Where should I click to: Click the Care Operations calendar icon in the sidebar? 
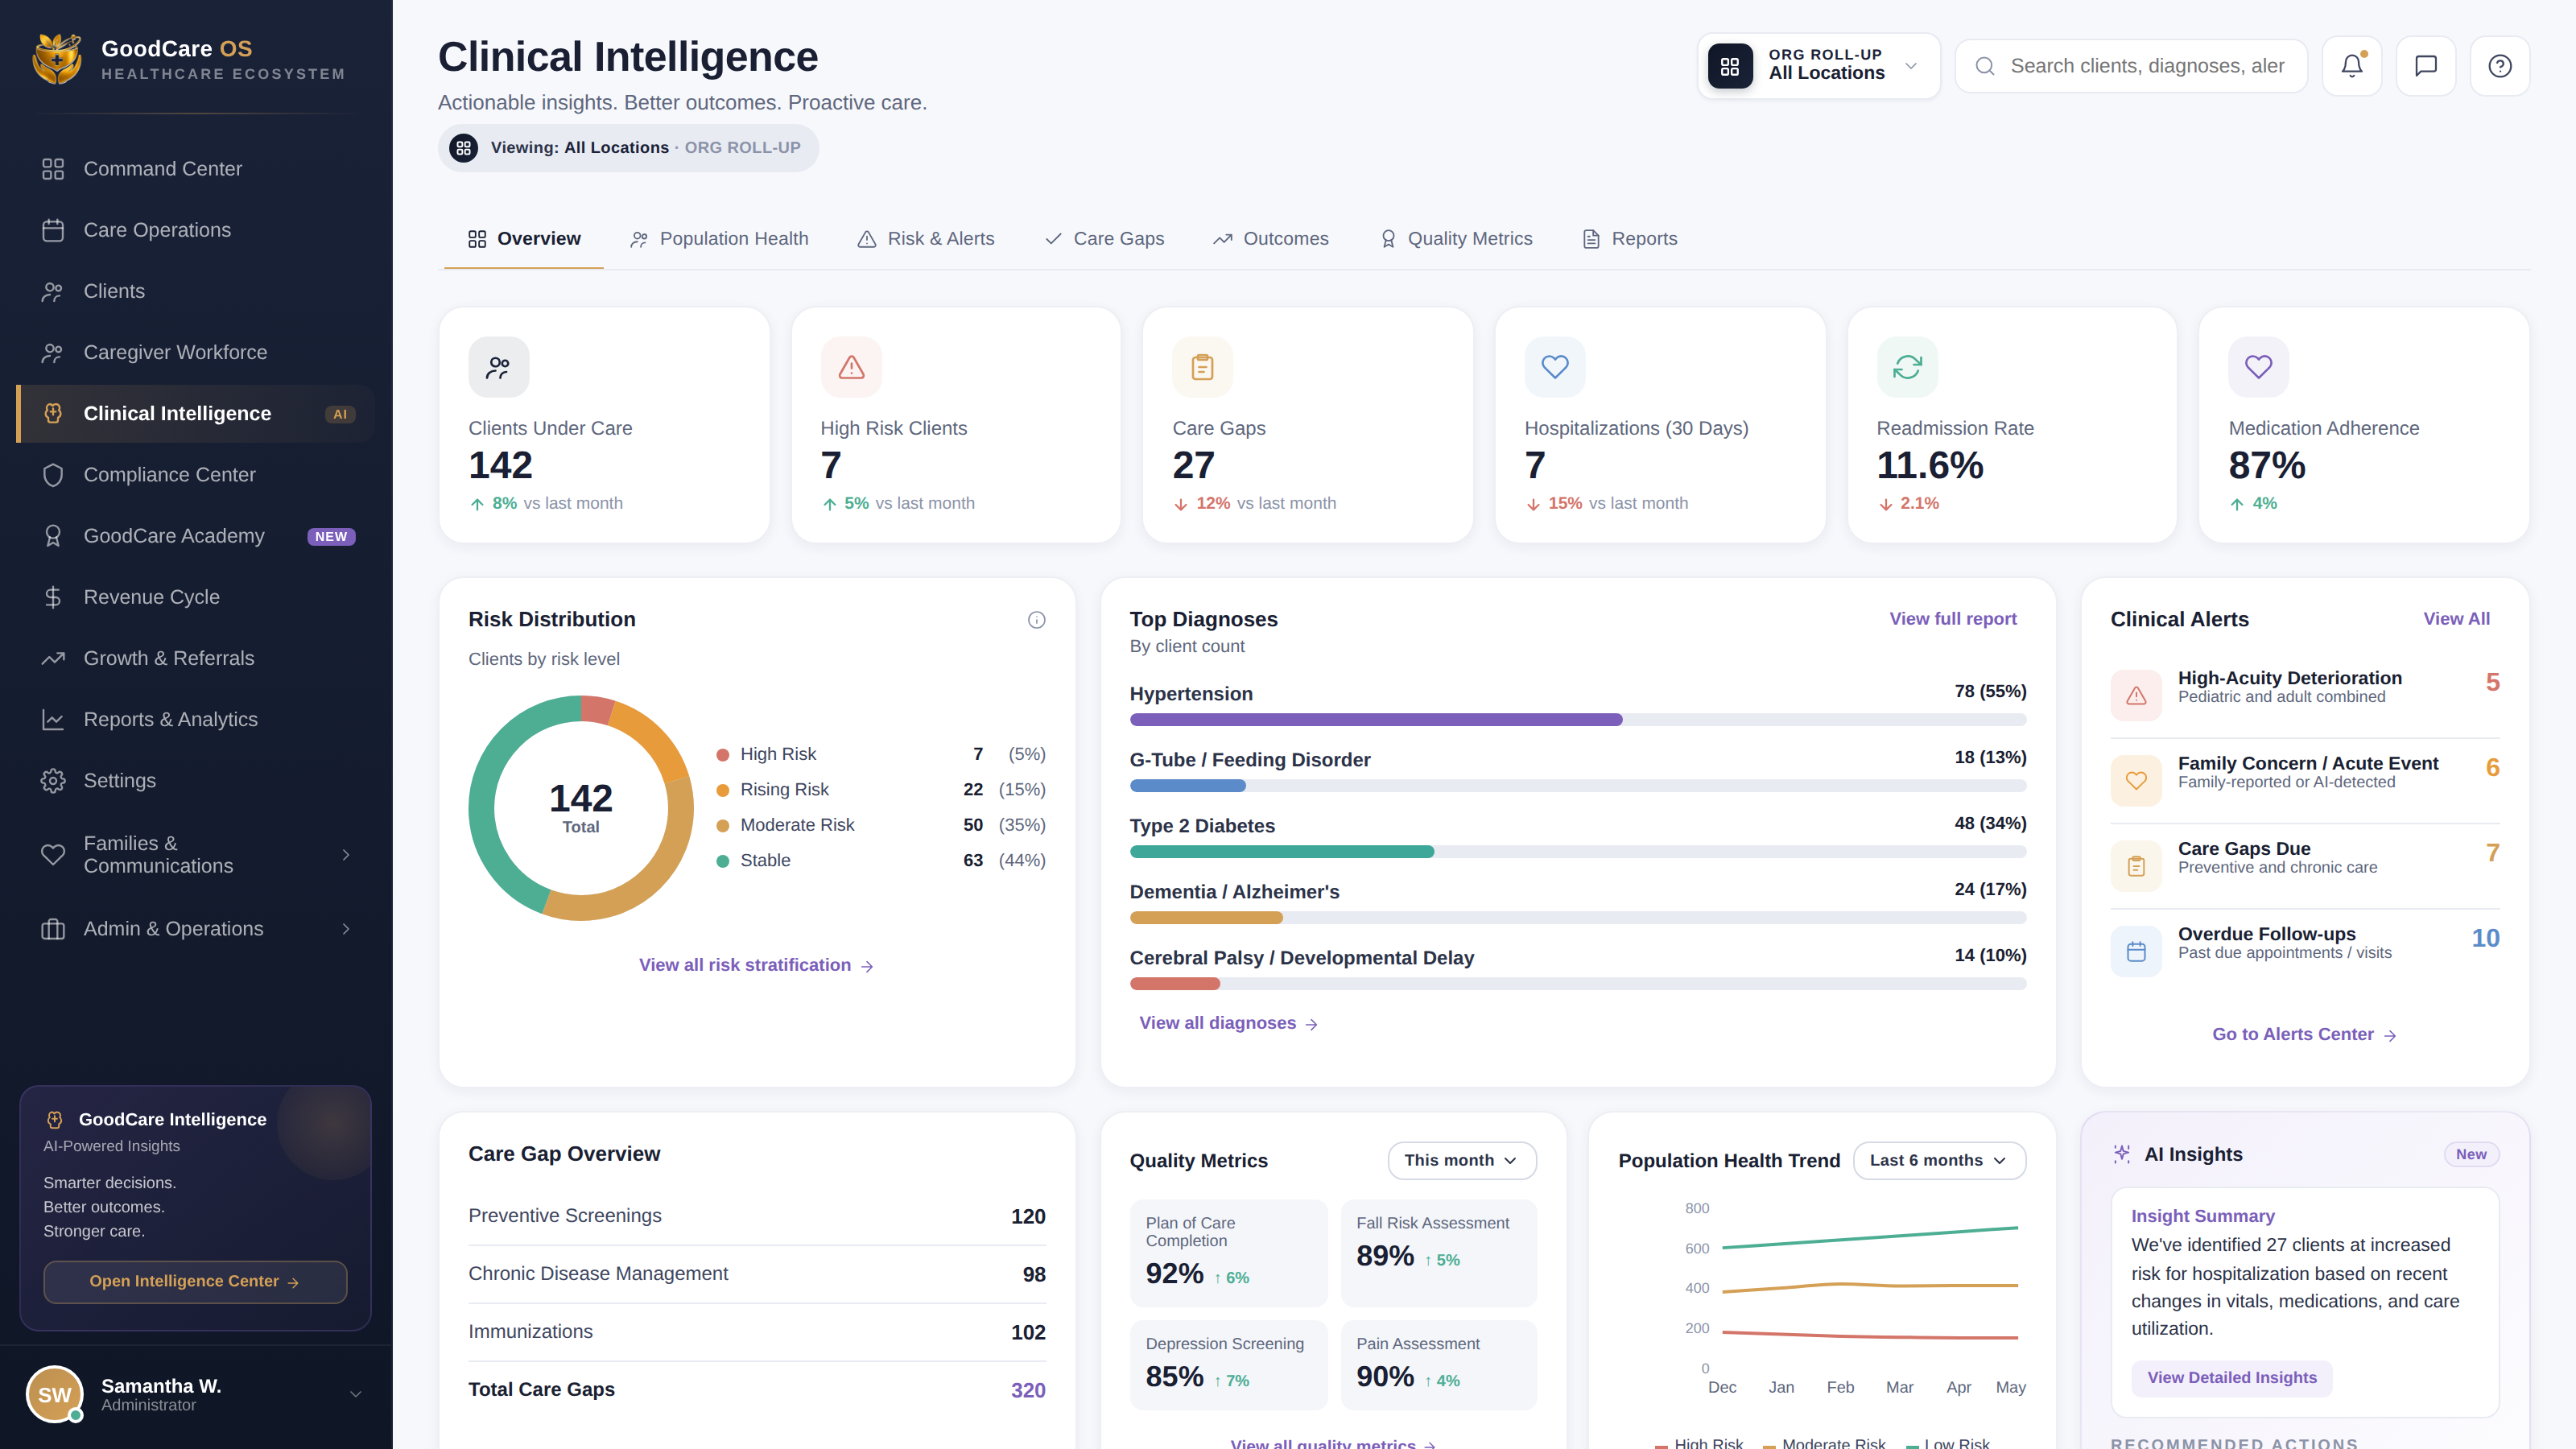(53, 230)
